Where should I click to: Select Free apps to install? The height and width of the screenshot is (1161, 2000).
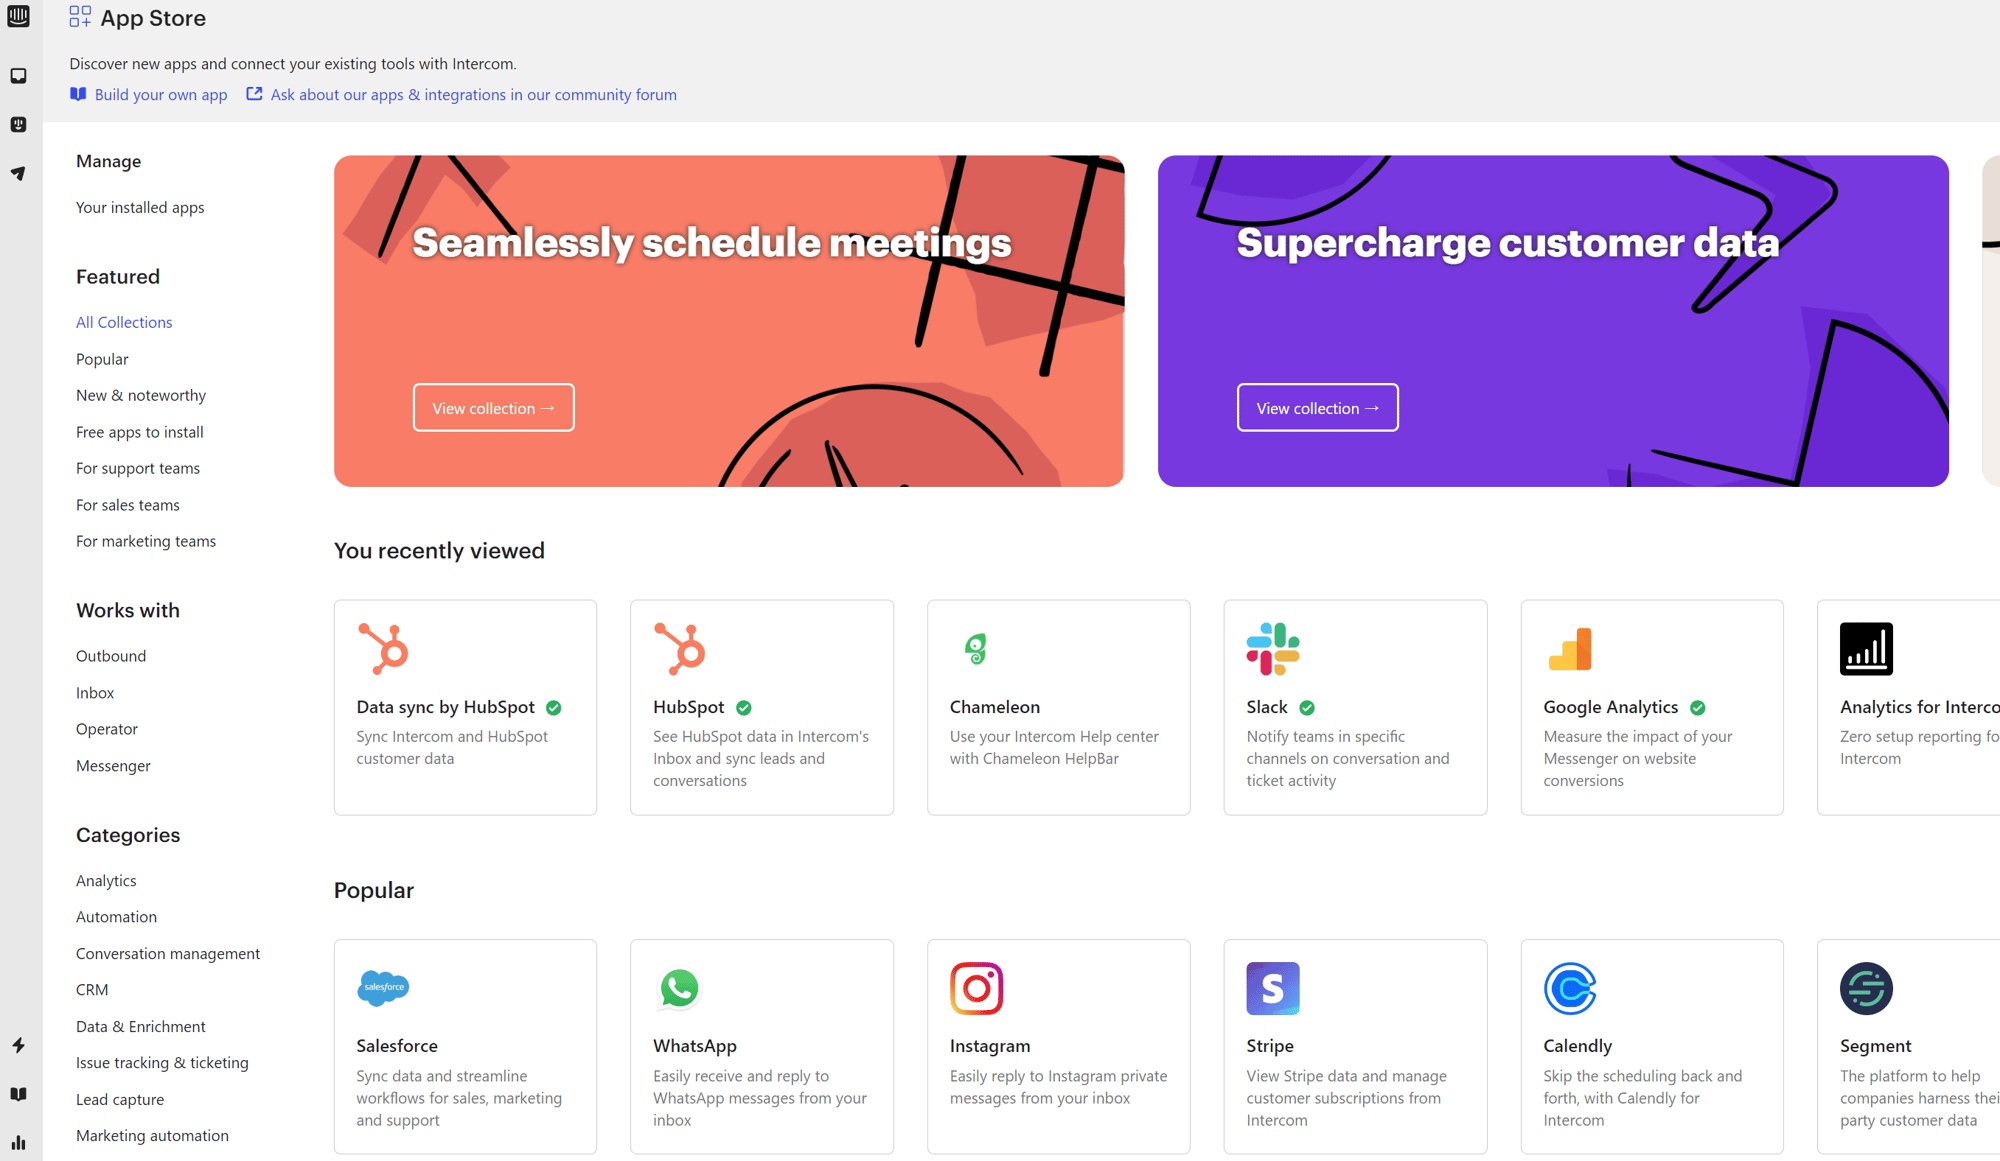(140, 432)
